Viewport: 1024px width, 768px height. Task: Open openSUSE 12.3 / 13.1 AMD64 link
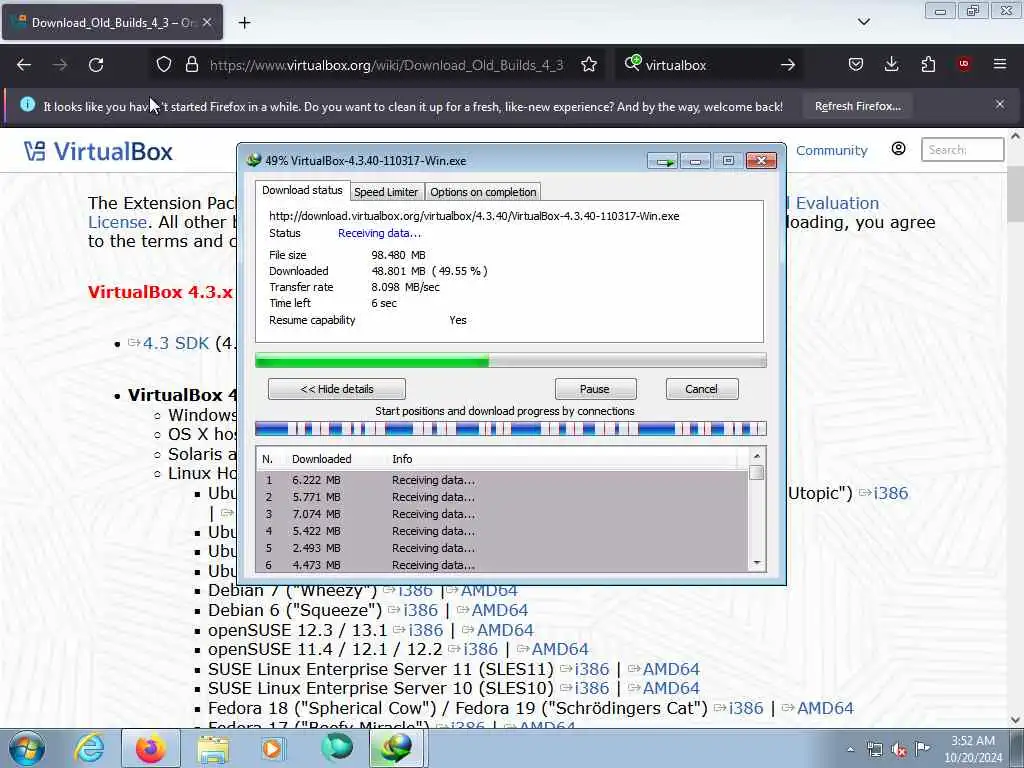[x=505, y=630]
